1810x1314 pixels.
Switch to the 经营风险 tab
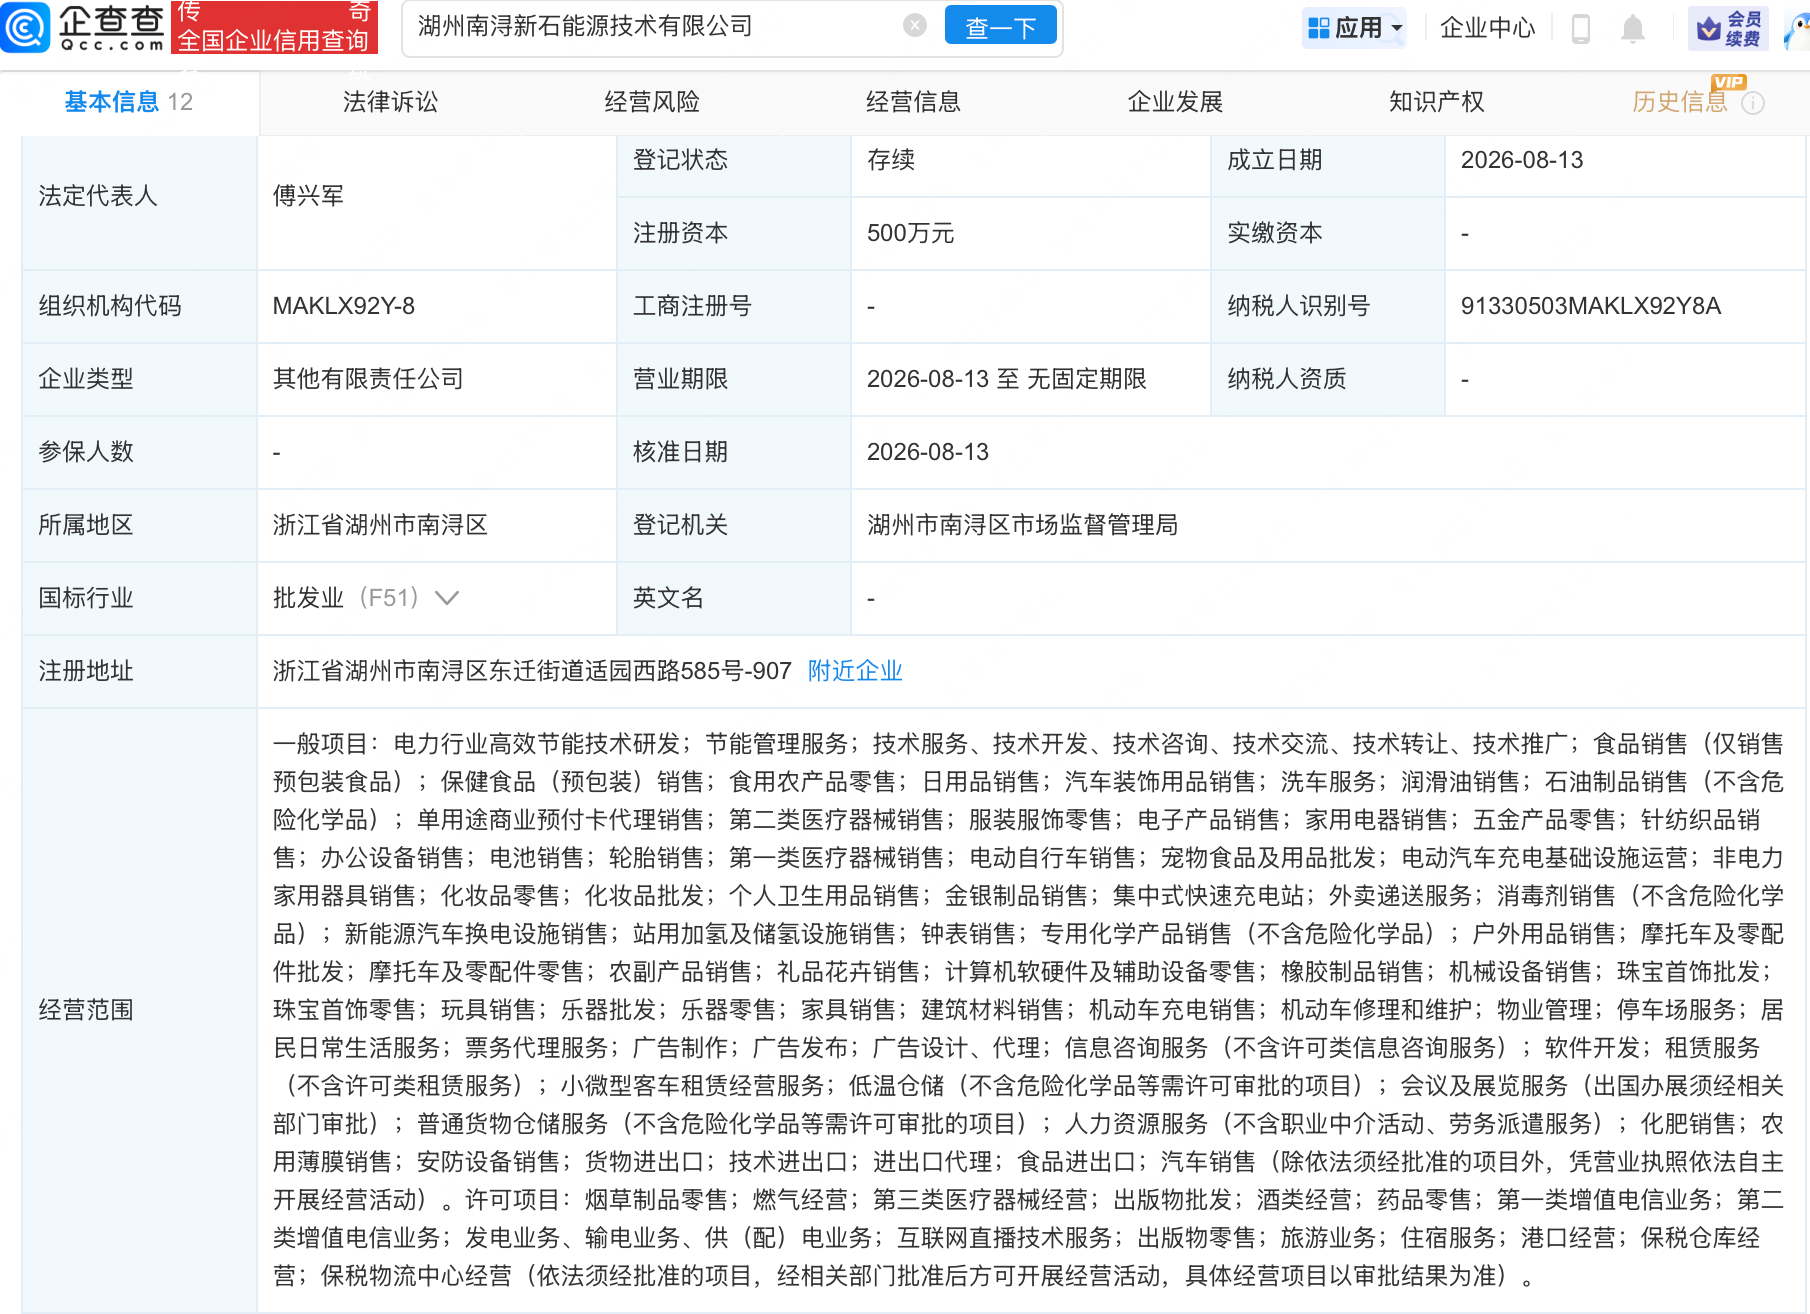point(652,102)
